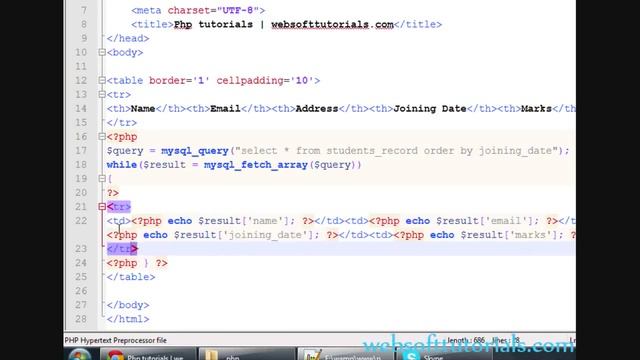This screenshot has width=640, height=360.
Task: Click the 'Email' header text on line 14
Action: click(225, 109)
